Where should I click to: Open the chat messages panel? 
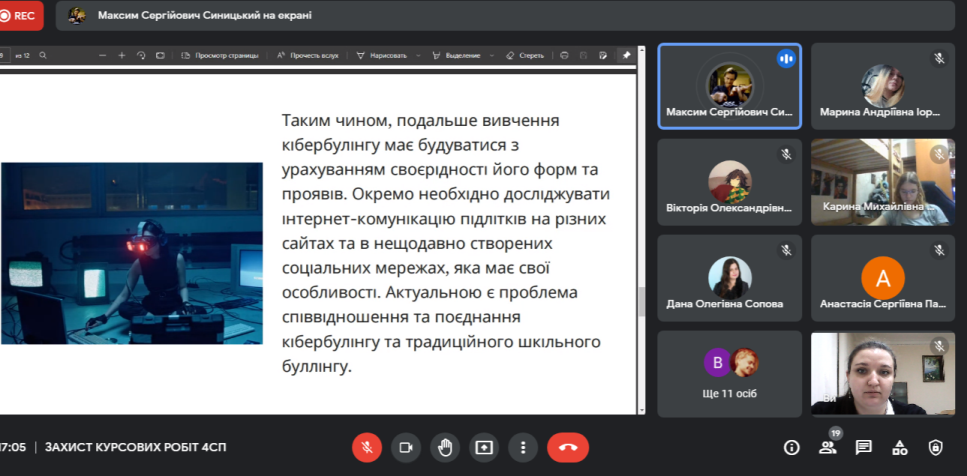pos(864,447)
